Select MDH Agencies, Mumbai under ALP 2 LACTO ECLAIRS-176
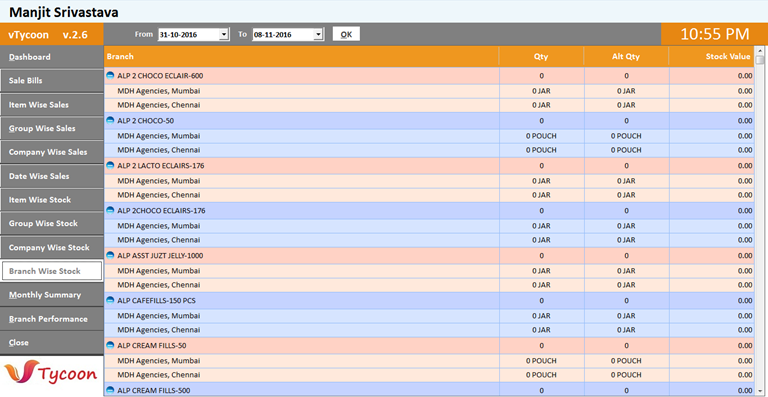Viewport: 768px width, 397px height. [x=159, y=181]
